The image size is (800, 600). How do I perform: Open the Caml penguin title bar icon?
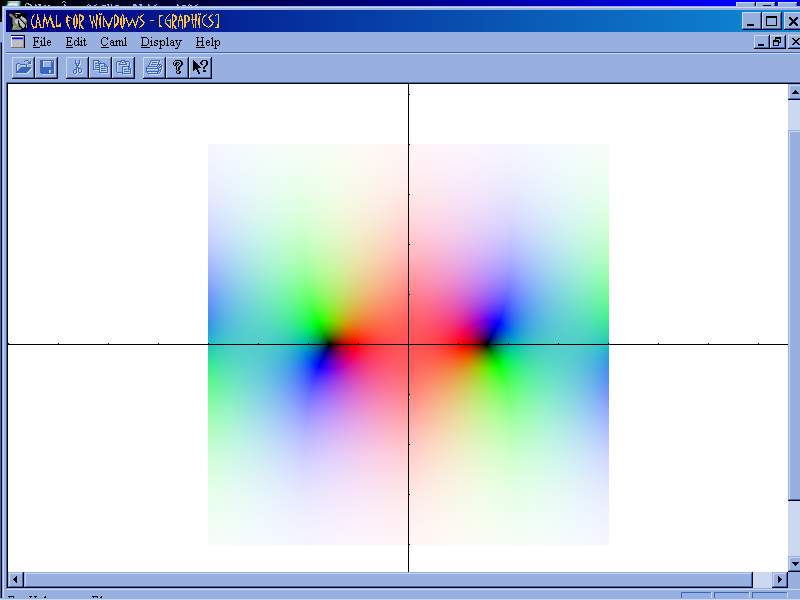18,21
